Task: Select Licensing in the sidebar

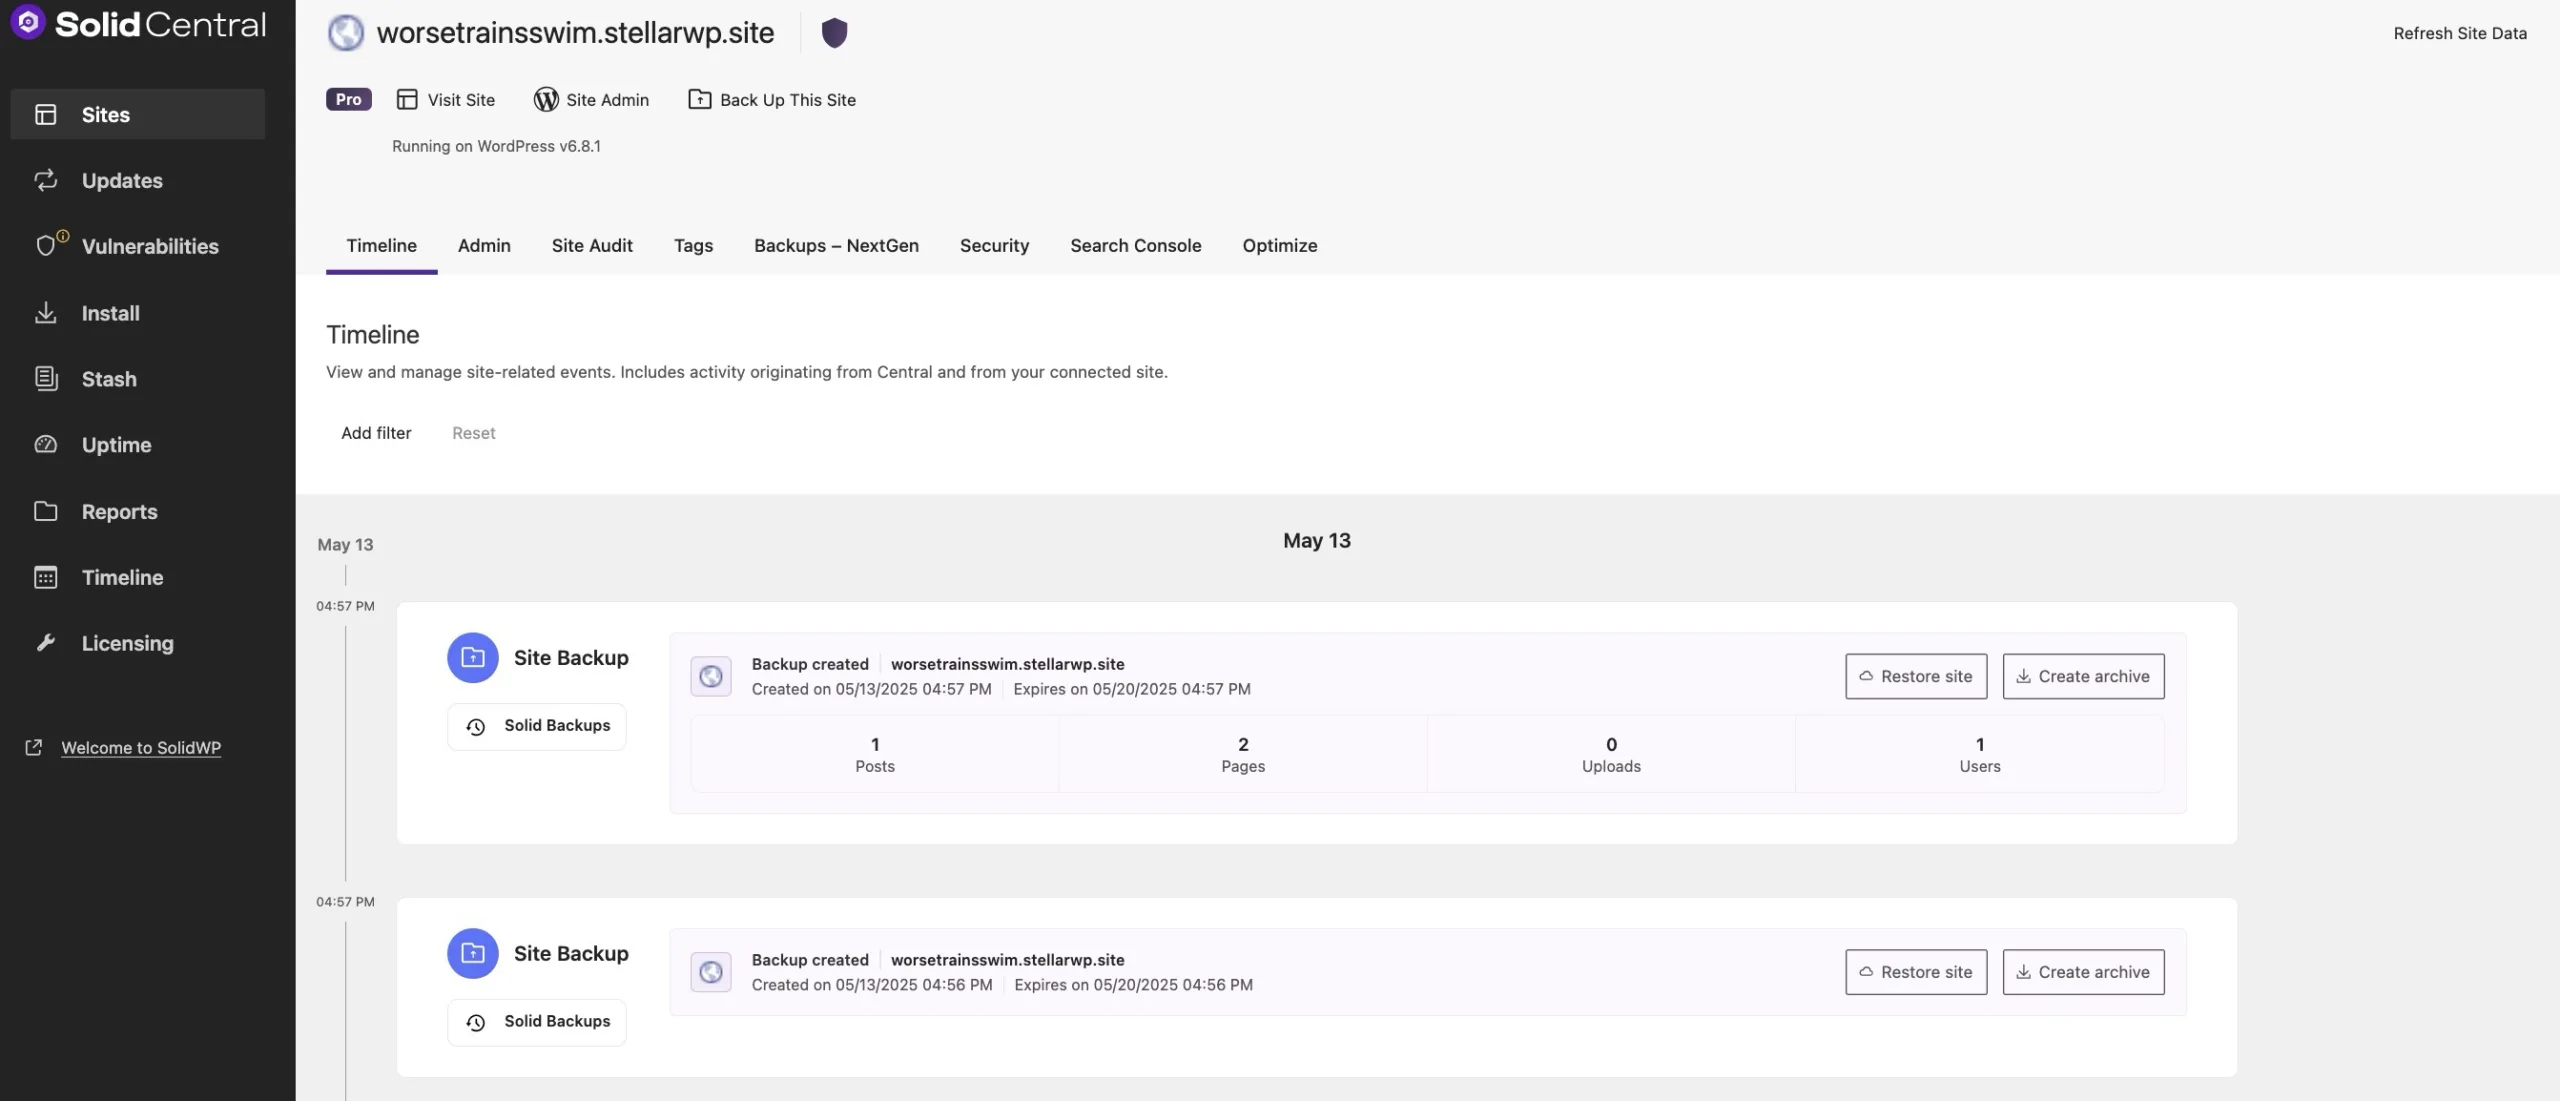Action: coord(126,643)
